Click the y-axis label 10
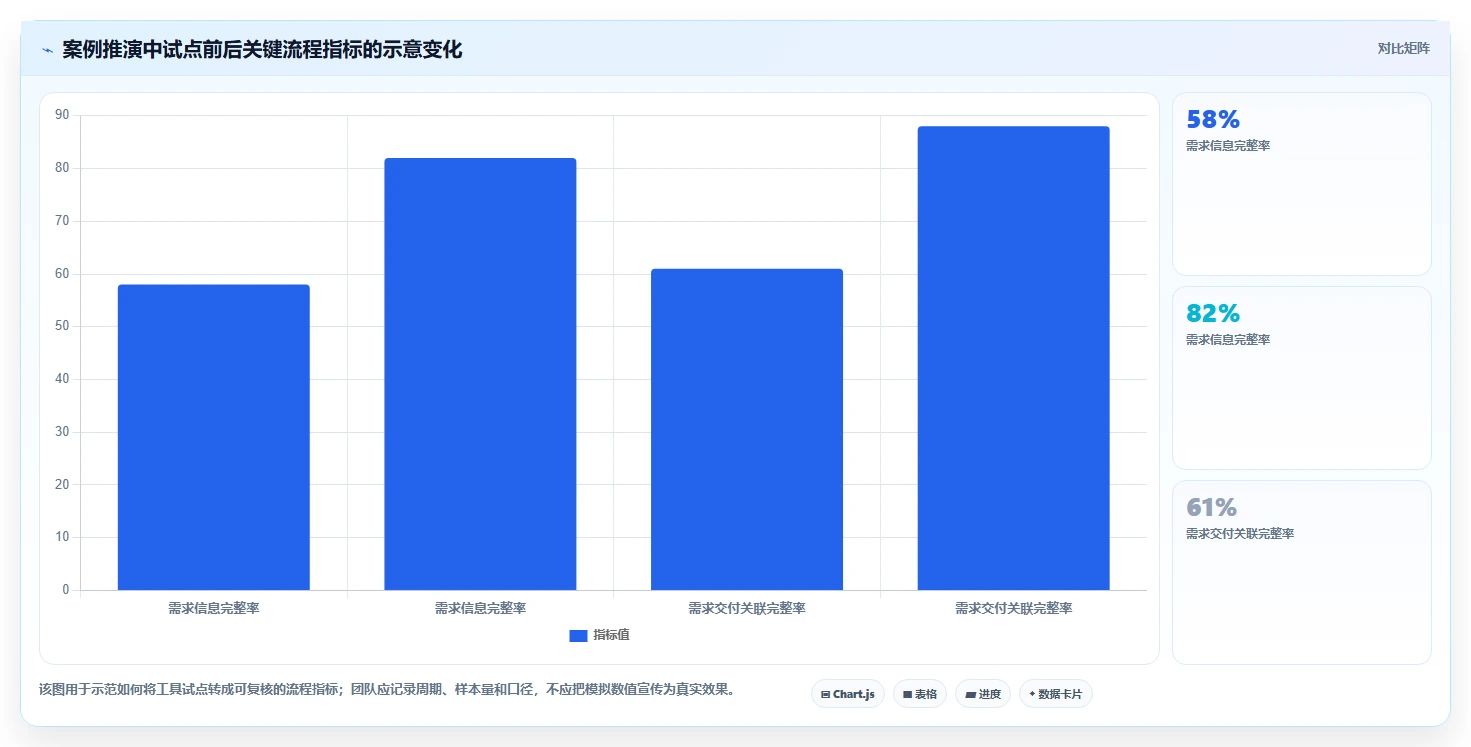The image size is (1471, 747). (63, 537)
